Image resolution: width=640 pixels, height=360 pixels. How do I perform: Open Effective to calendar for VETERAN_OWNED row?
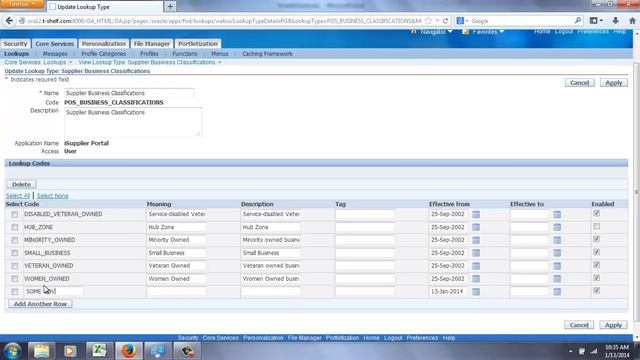[557, 266]
